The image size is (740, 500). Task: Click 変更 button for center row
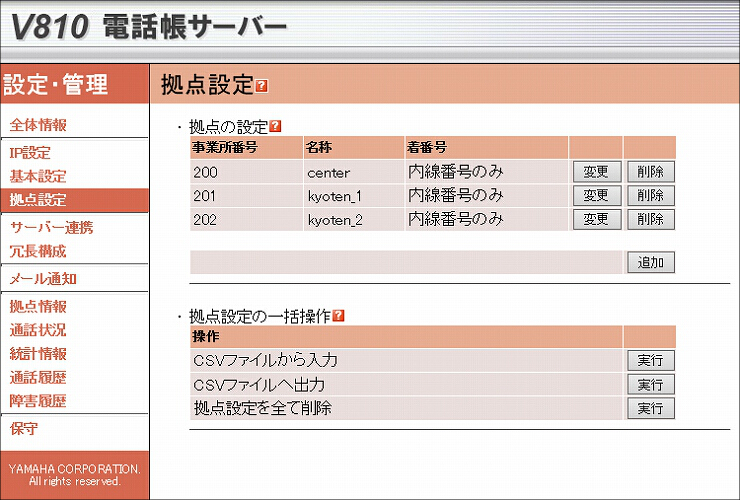(597, 172)
